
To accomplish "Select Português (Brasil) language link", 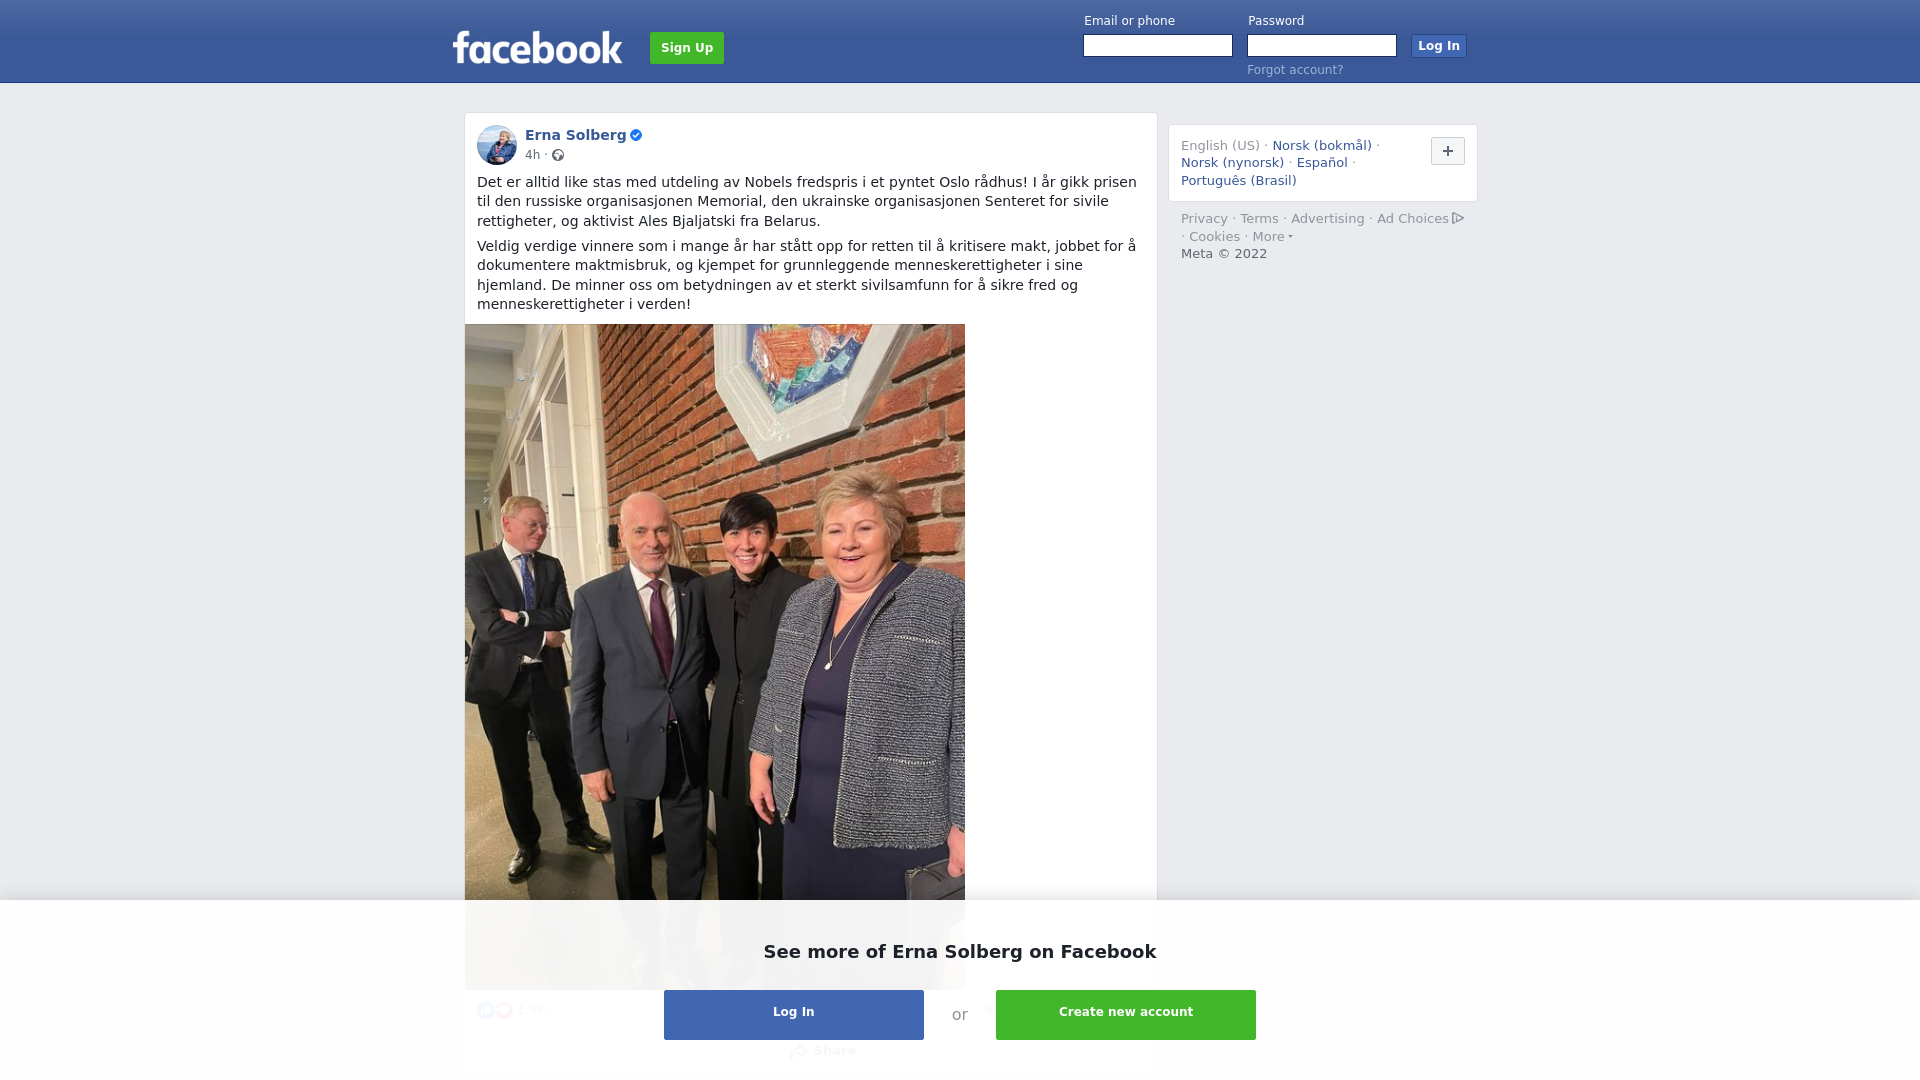I will (1239, 181).
